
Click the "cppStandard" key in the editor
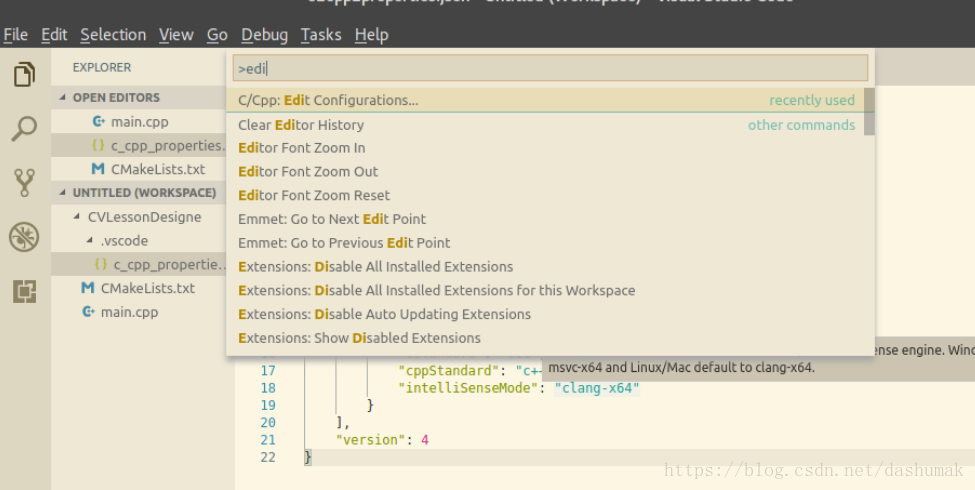449,371
